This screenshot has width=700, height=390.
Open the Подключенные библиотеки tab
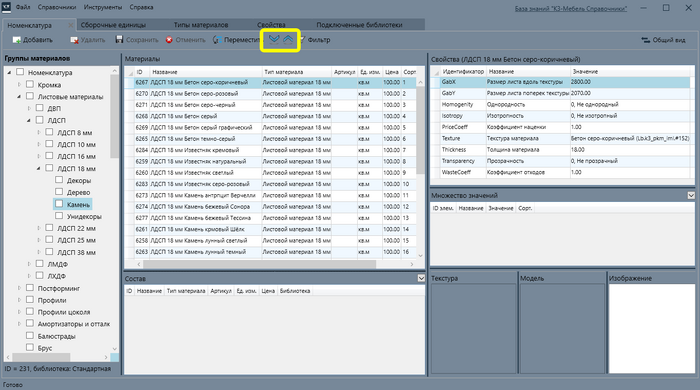coord(359,25)
